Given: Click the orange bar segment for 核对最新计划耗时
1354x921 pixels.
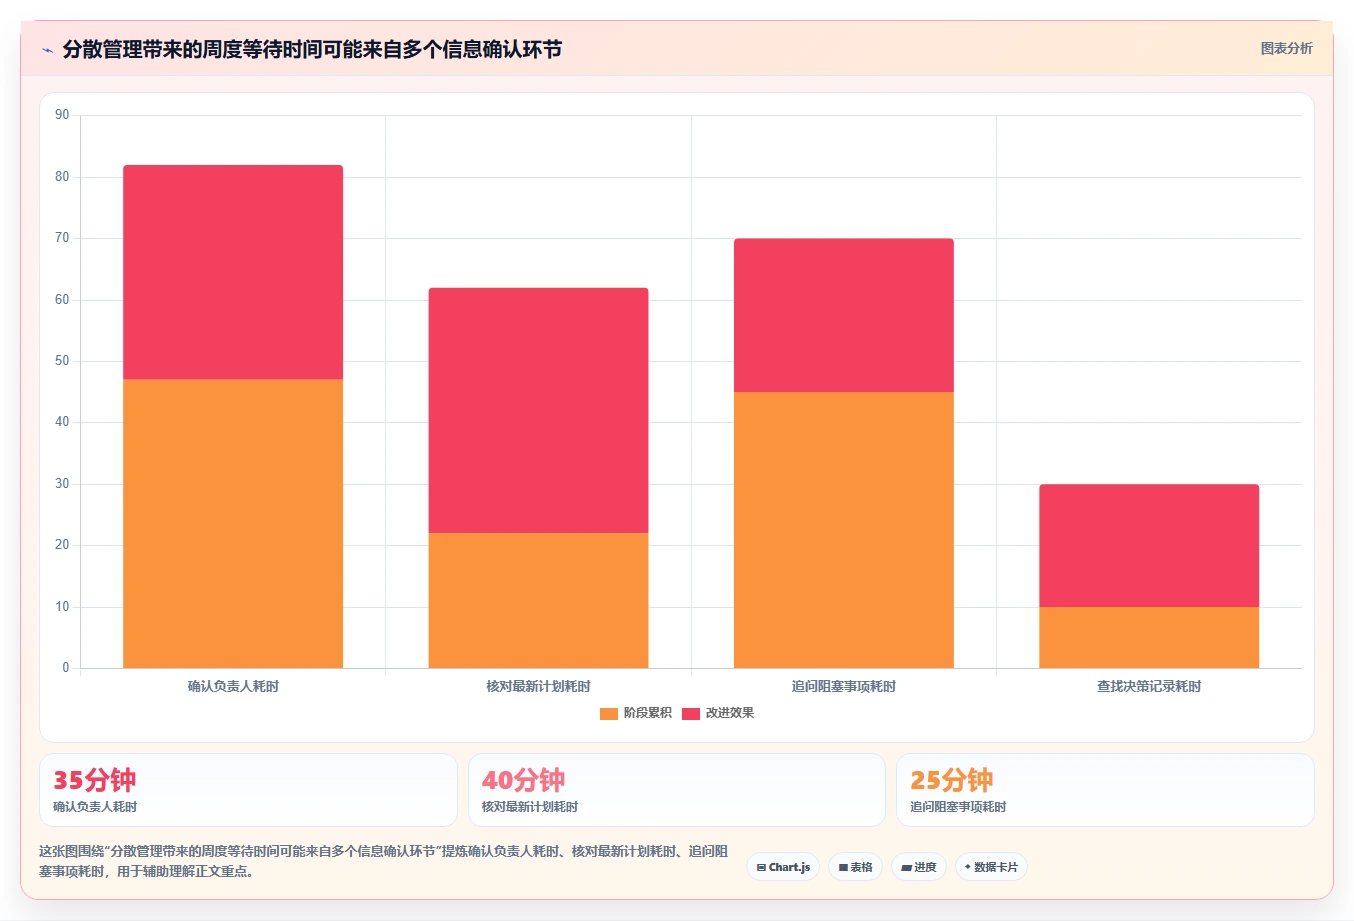Looking at the screenshot, I should tap(538, 600).
